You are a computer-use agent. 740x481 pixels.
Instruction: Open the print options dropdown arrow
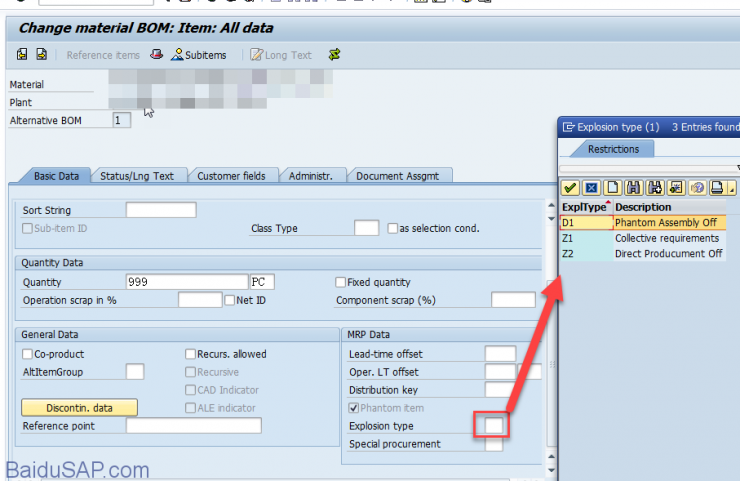click(x=731, y=189)
